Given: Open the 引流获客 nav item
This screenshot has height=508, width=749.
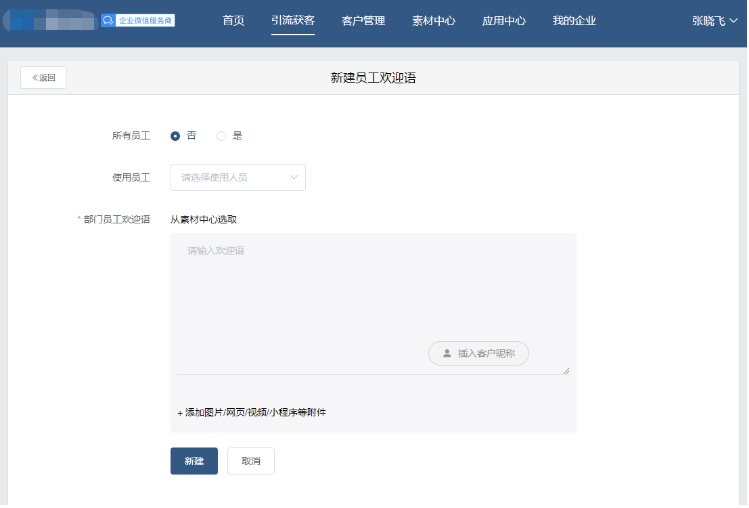Looking at the screenshot, I should tap(292, 20).
